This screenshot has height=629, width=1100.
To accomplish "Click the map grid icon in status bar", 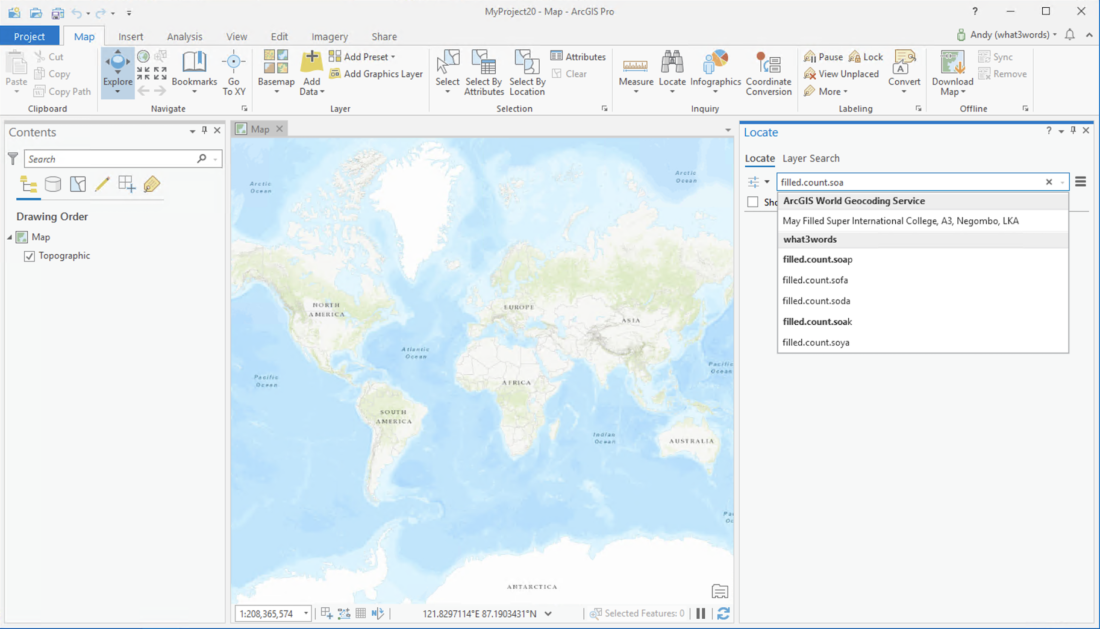I will 361,614.
